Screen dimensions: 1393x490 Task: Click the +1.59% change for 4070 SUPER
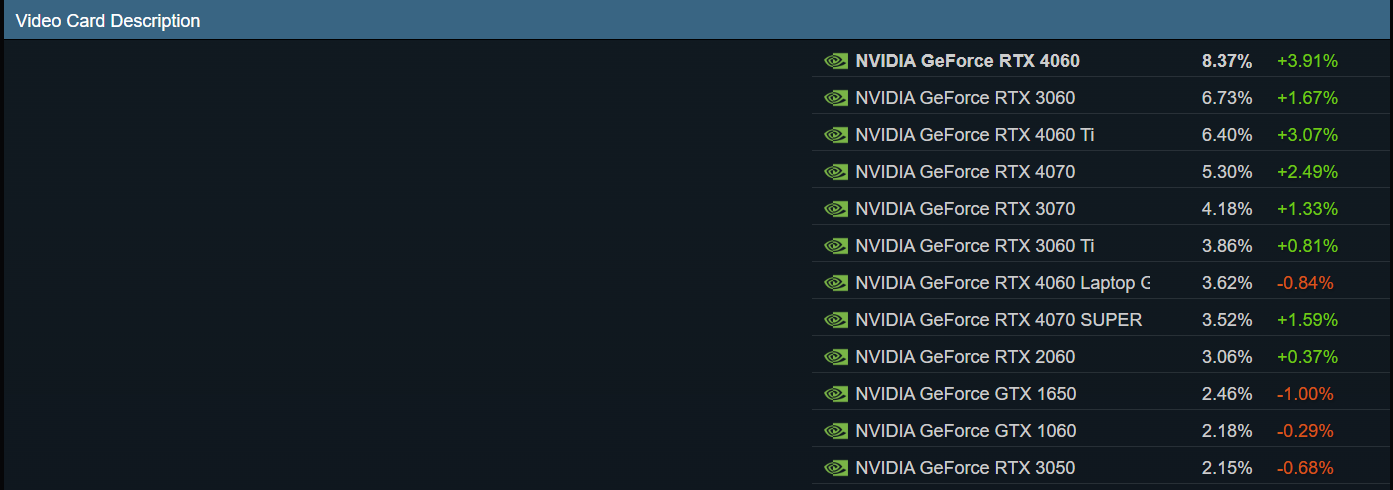point(1307,320)
